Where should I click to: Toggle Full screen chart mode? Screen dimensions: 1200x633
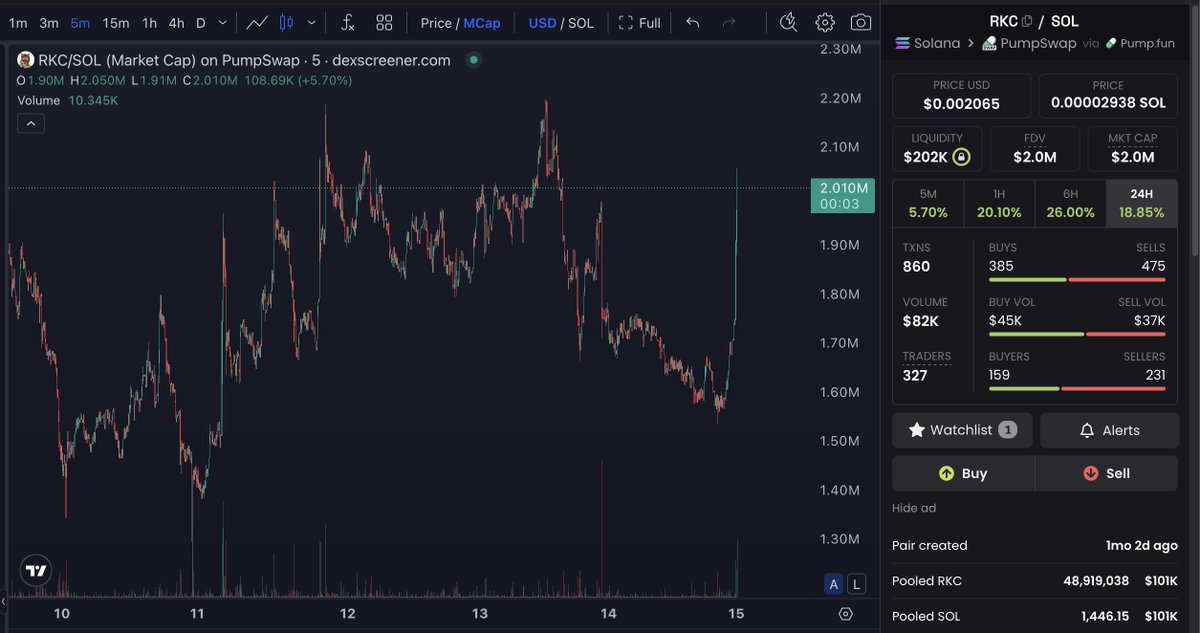(640, 22)
